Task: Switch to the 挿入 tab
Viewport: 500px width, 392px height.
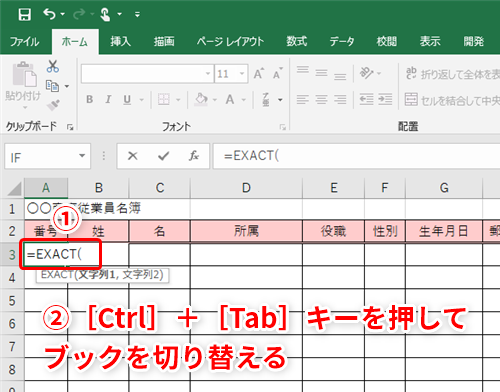Action: pos(121,42)
